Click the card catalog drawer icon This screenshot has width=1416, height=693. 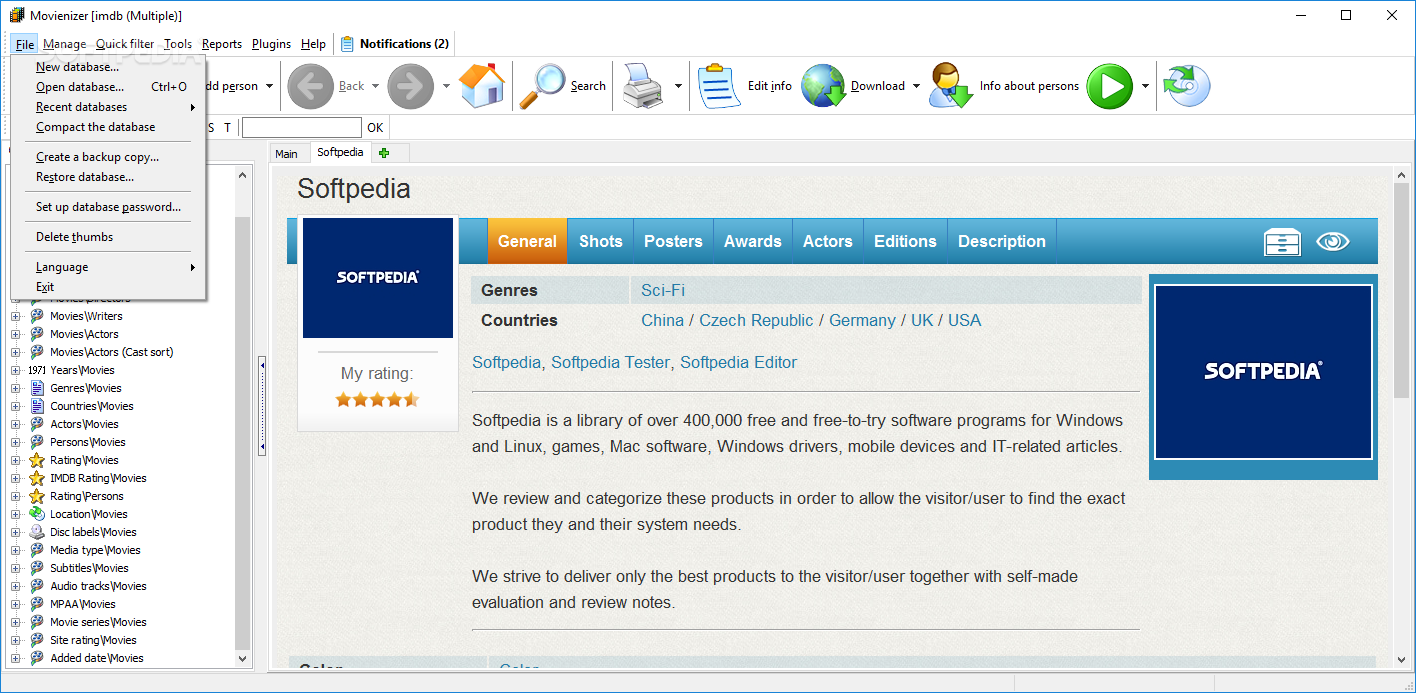tap(1282, 242)
